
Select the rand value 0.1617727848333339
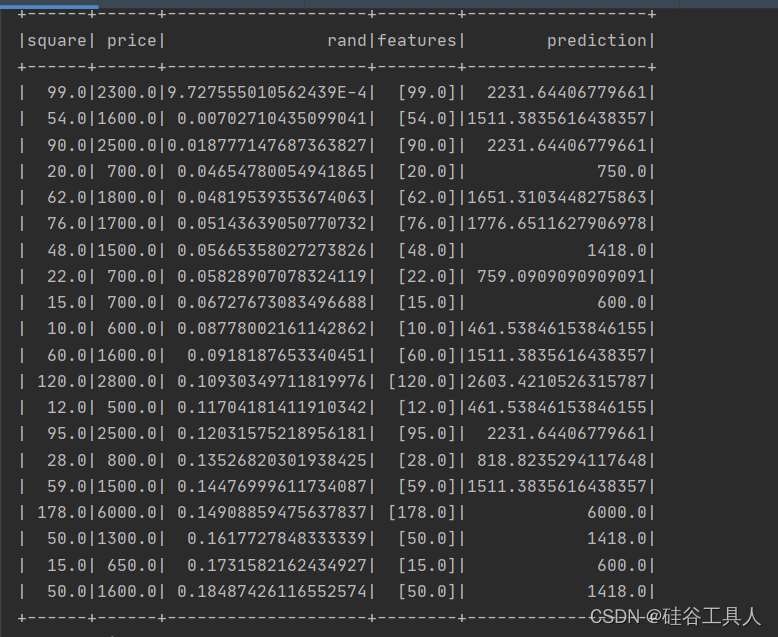(x=277, y=538)
